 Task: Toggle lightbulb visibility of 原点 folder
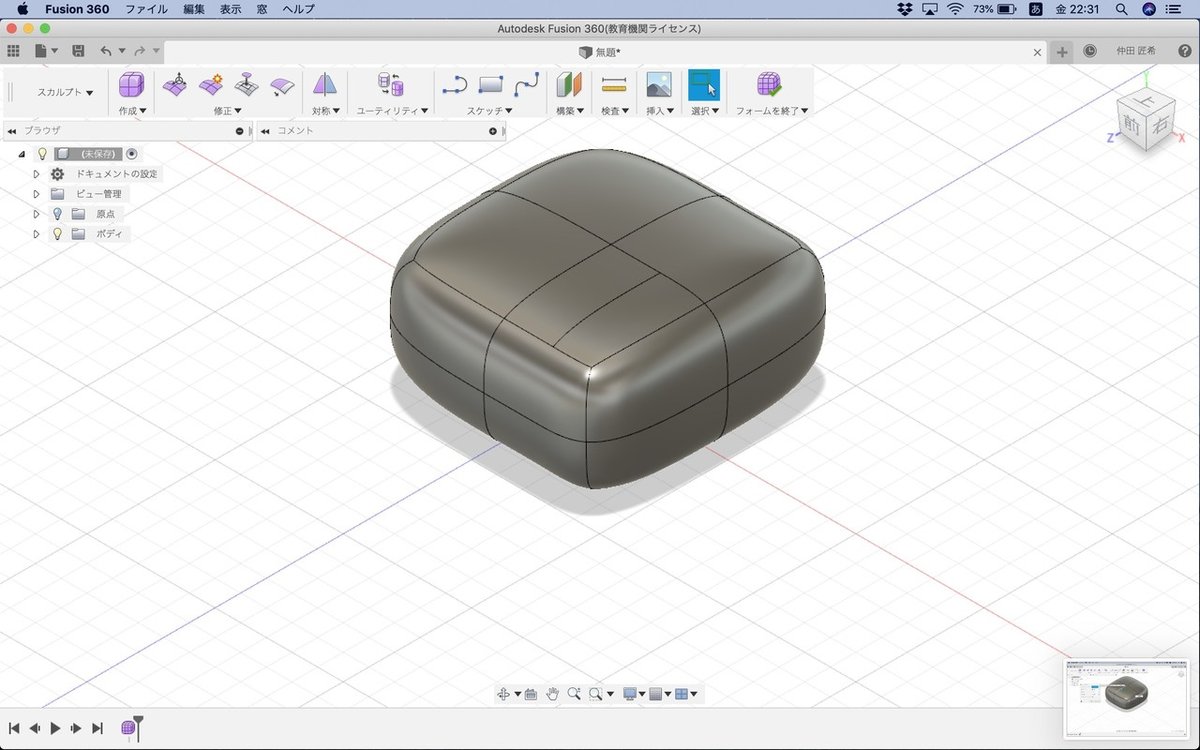pos(57,214)
